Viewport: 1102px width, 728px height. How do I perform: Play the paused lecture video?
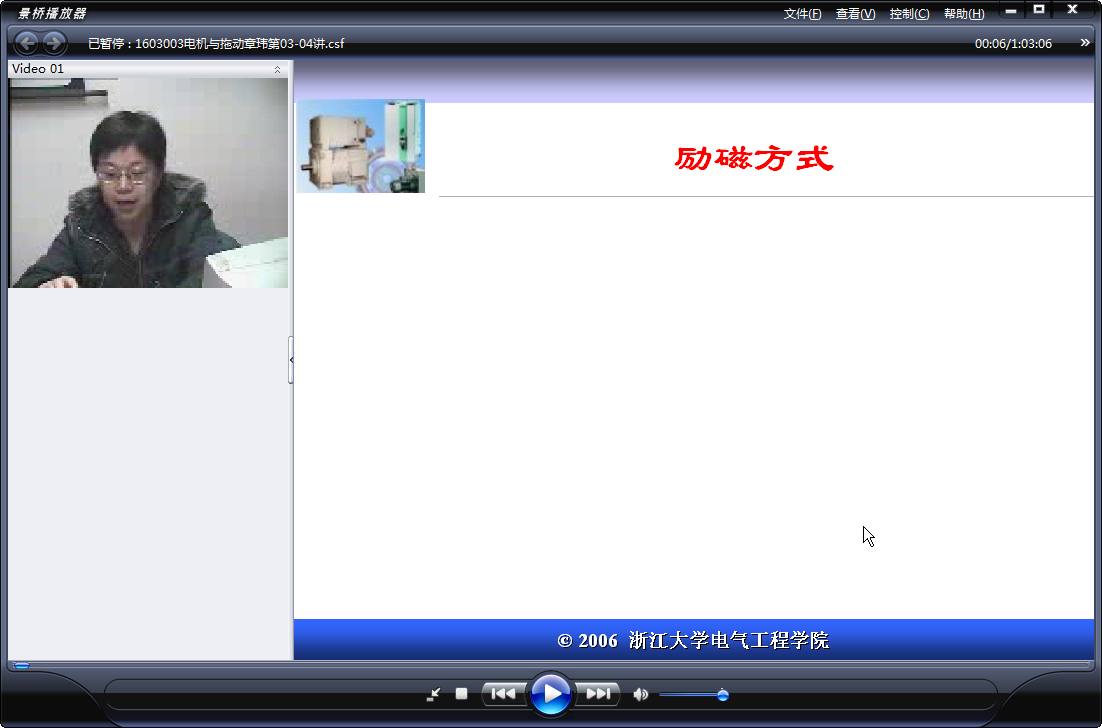tap(551, 694)
